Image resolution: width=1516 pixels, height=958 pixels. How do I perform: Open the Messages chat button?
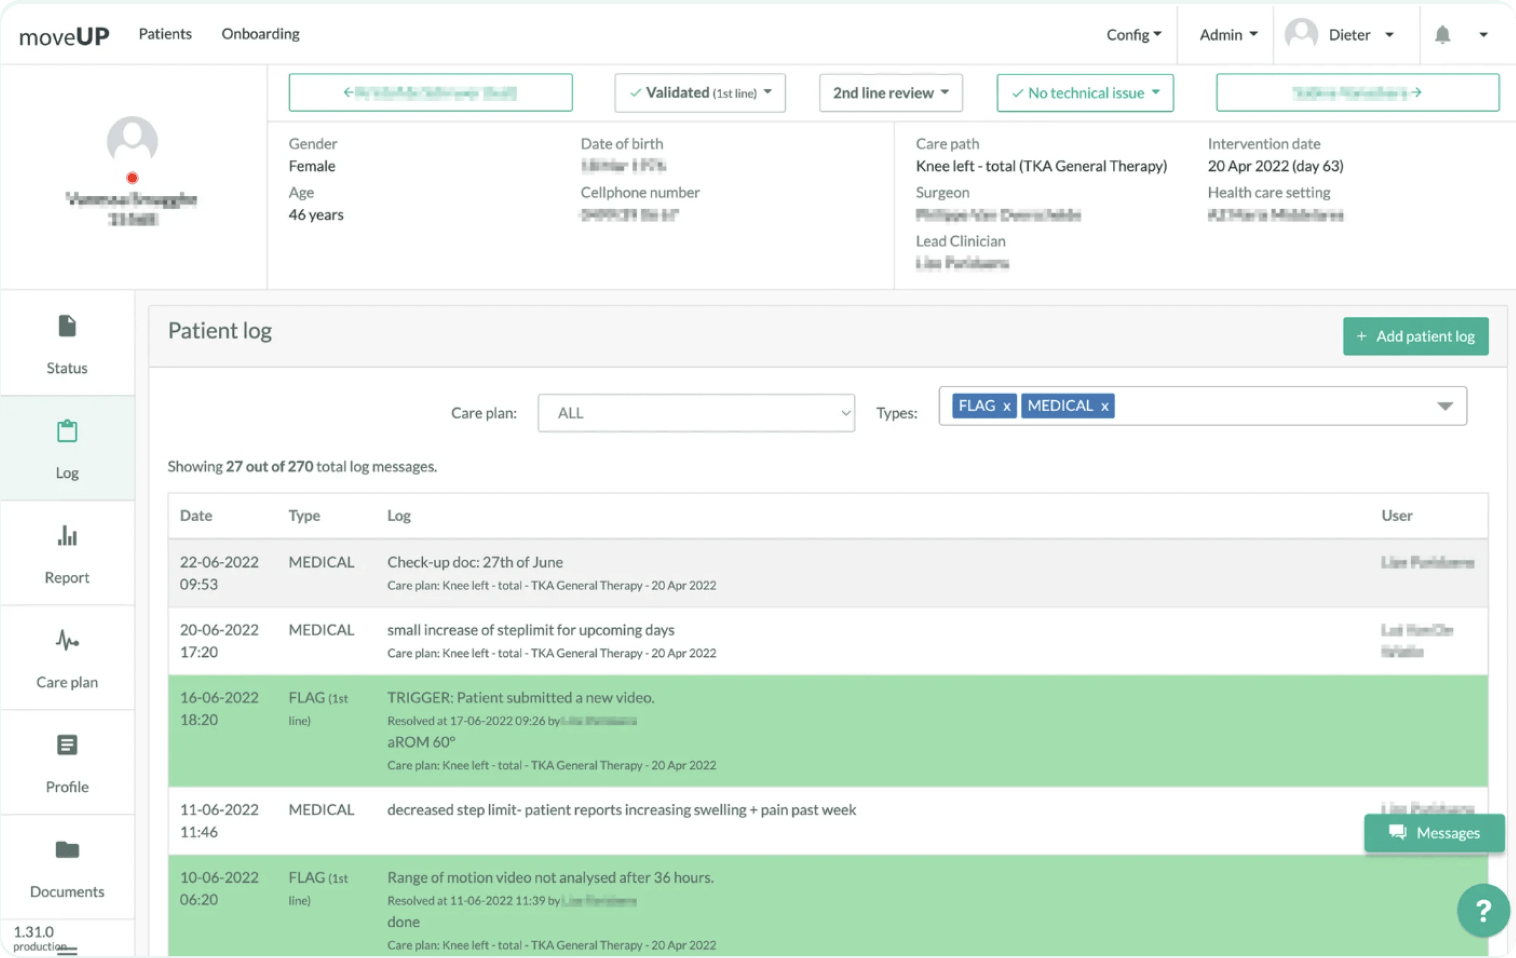pyautogui.click(x=1434, y=833)
